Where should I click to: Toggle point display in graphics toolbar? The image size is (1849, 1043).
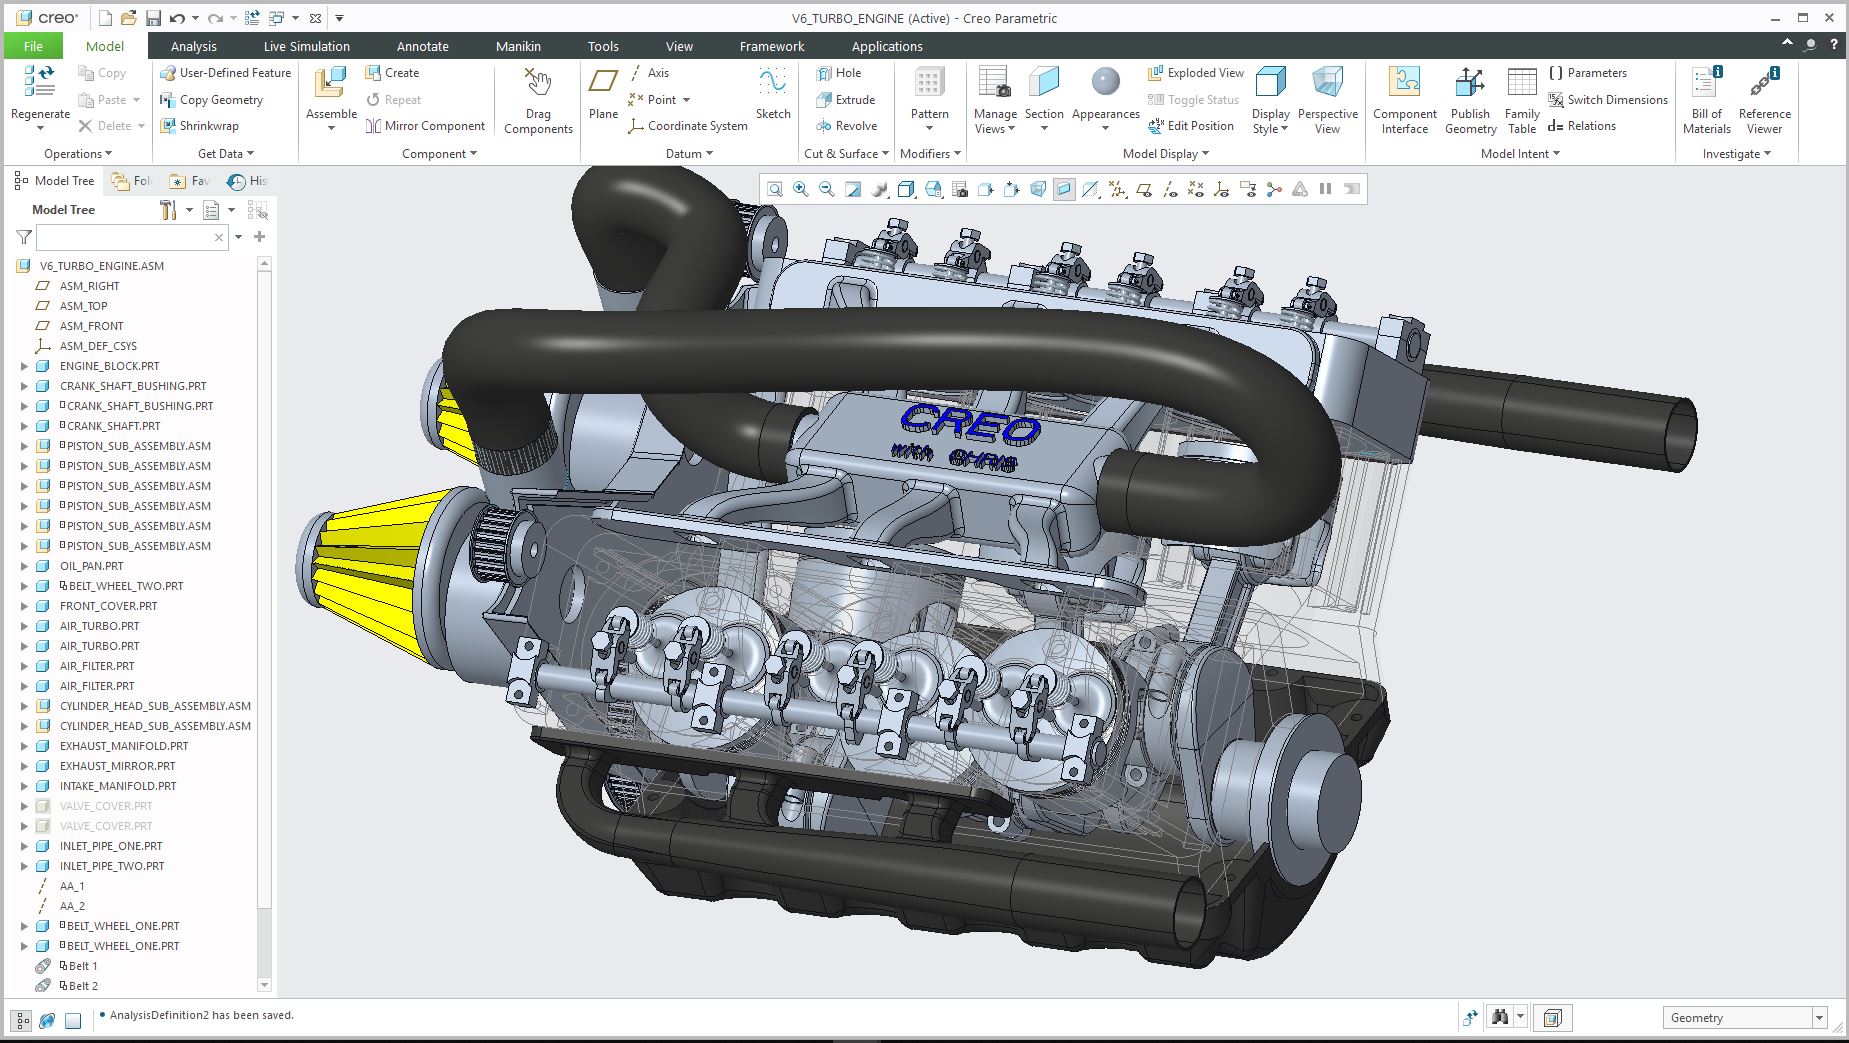point(1195,189)
